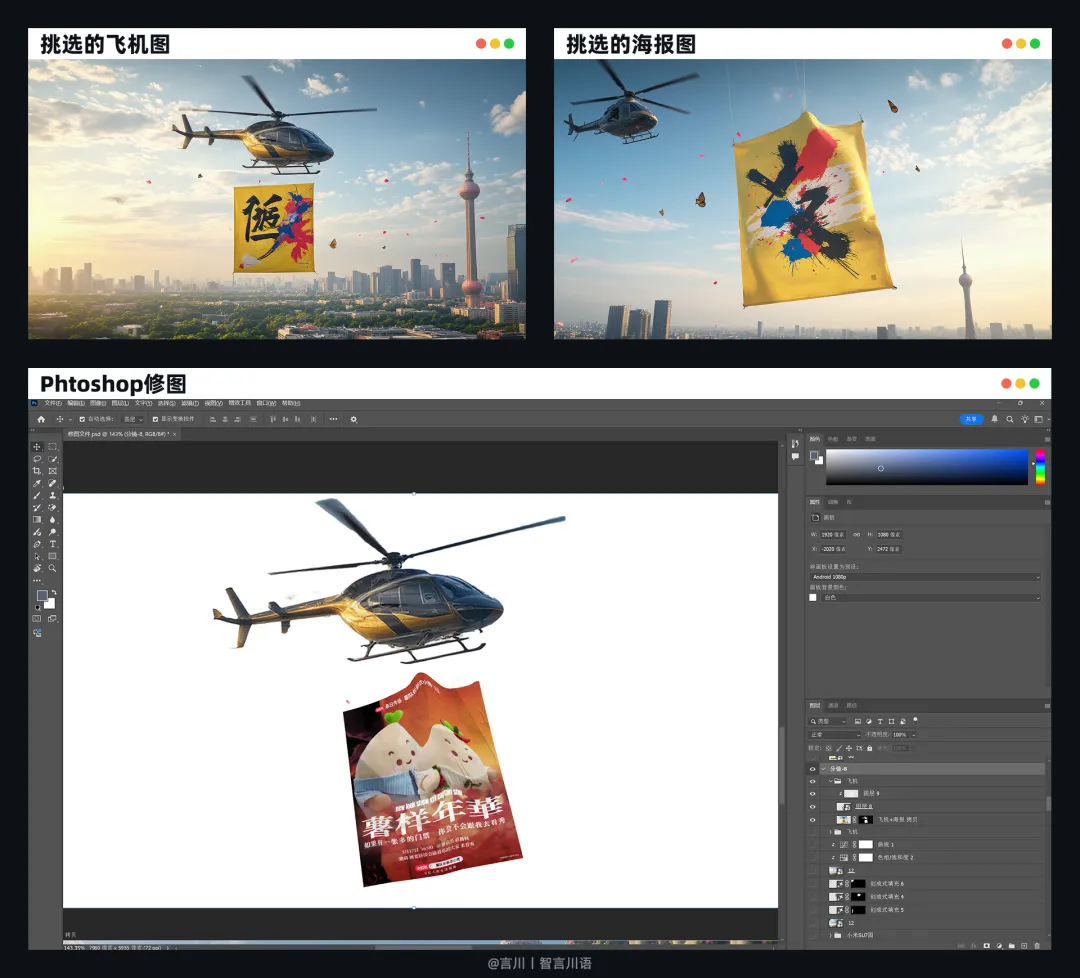Click the W width input field
This screenshot has width=1080, height=978.
[x=833, y=534]
